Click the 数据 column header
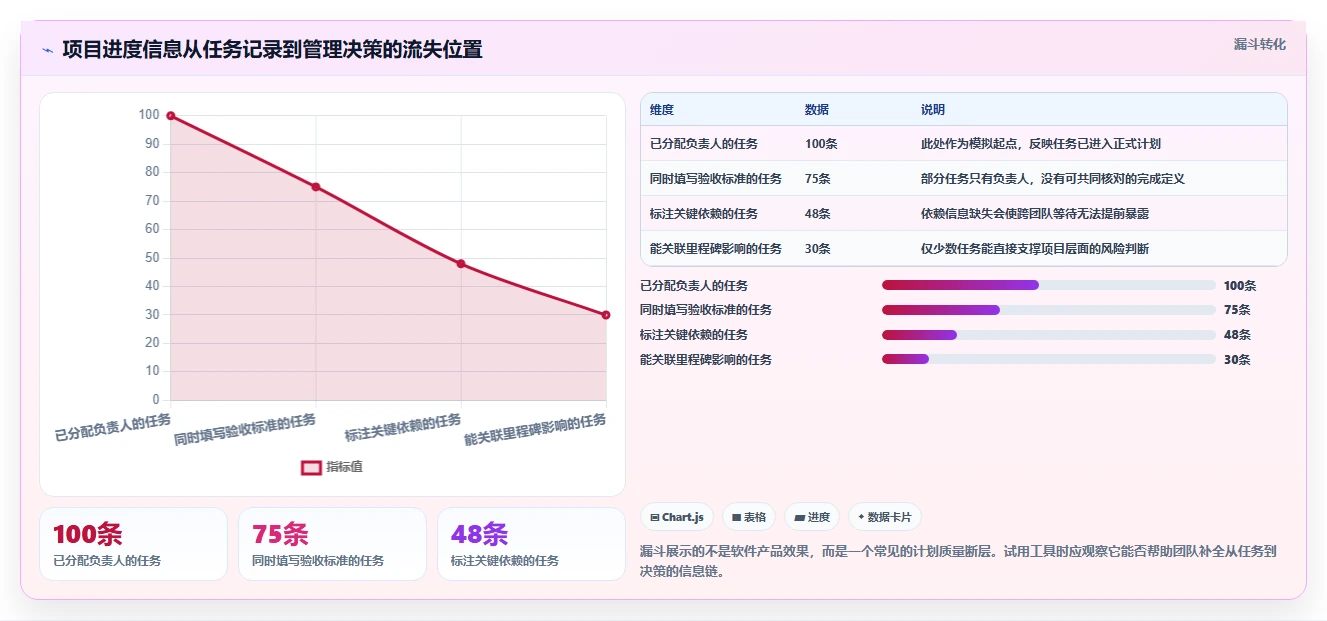The image size is (1327, 621). pos(817,110)
